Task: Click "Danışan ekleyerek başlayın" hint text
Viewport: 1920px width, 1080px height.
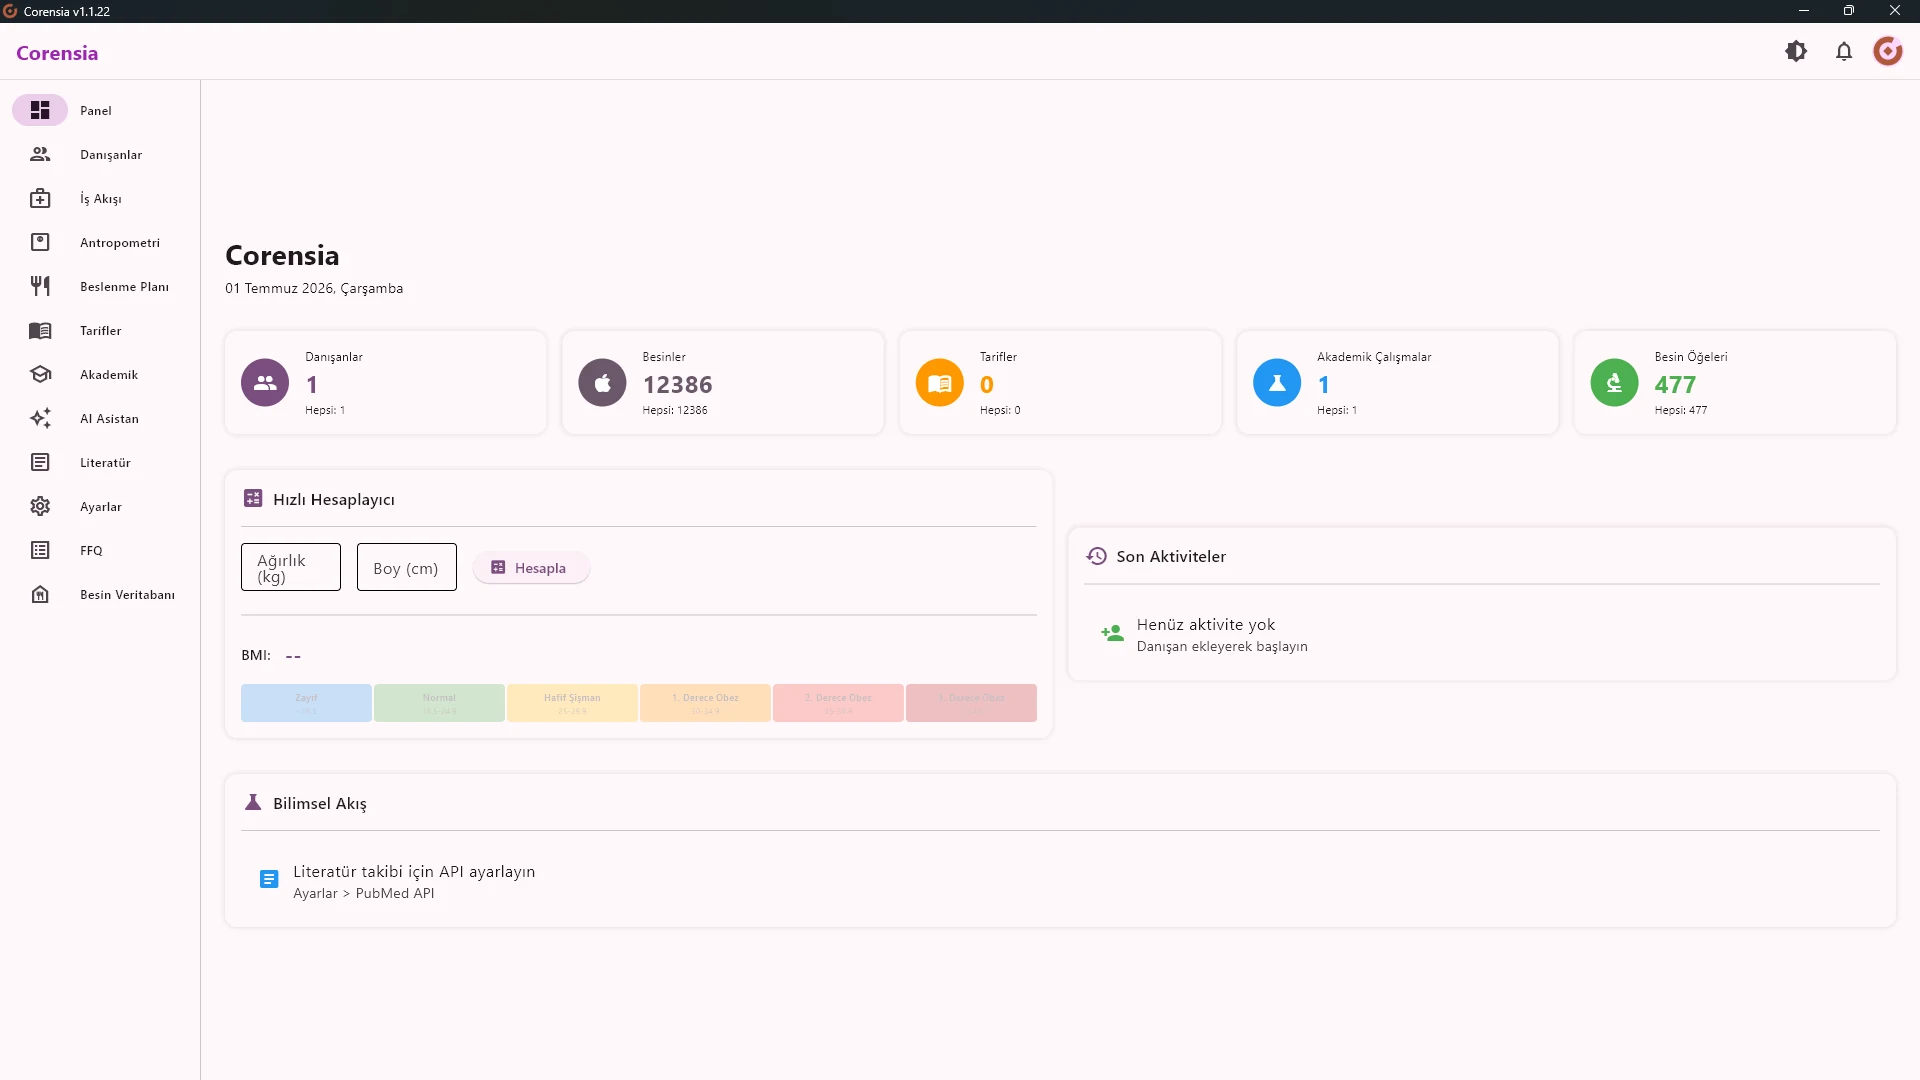Action: pyautogui.click(x=1222, y=646)
